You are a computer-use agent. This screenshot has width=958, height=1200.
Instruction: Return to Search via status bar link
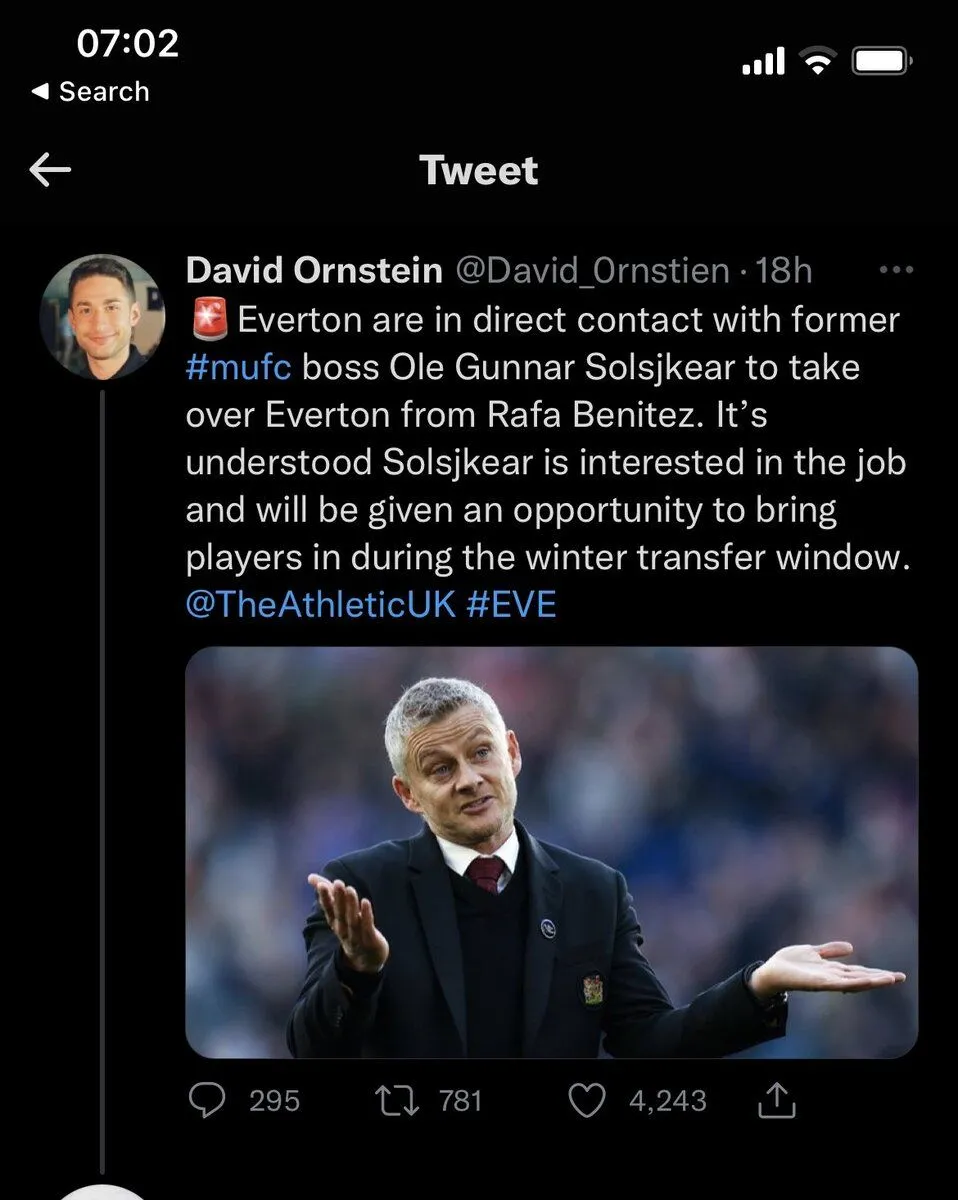(91, 92)
